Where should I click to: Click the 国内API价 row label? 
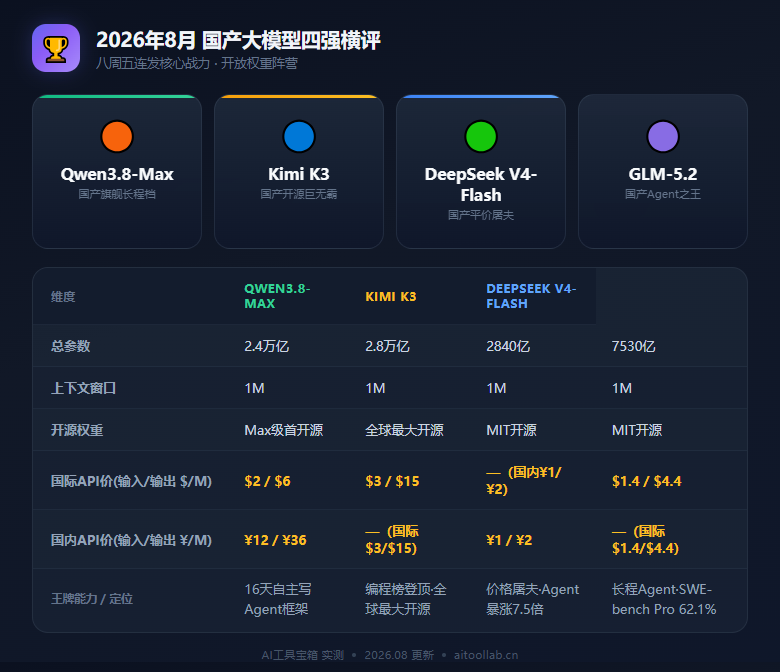131,540
